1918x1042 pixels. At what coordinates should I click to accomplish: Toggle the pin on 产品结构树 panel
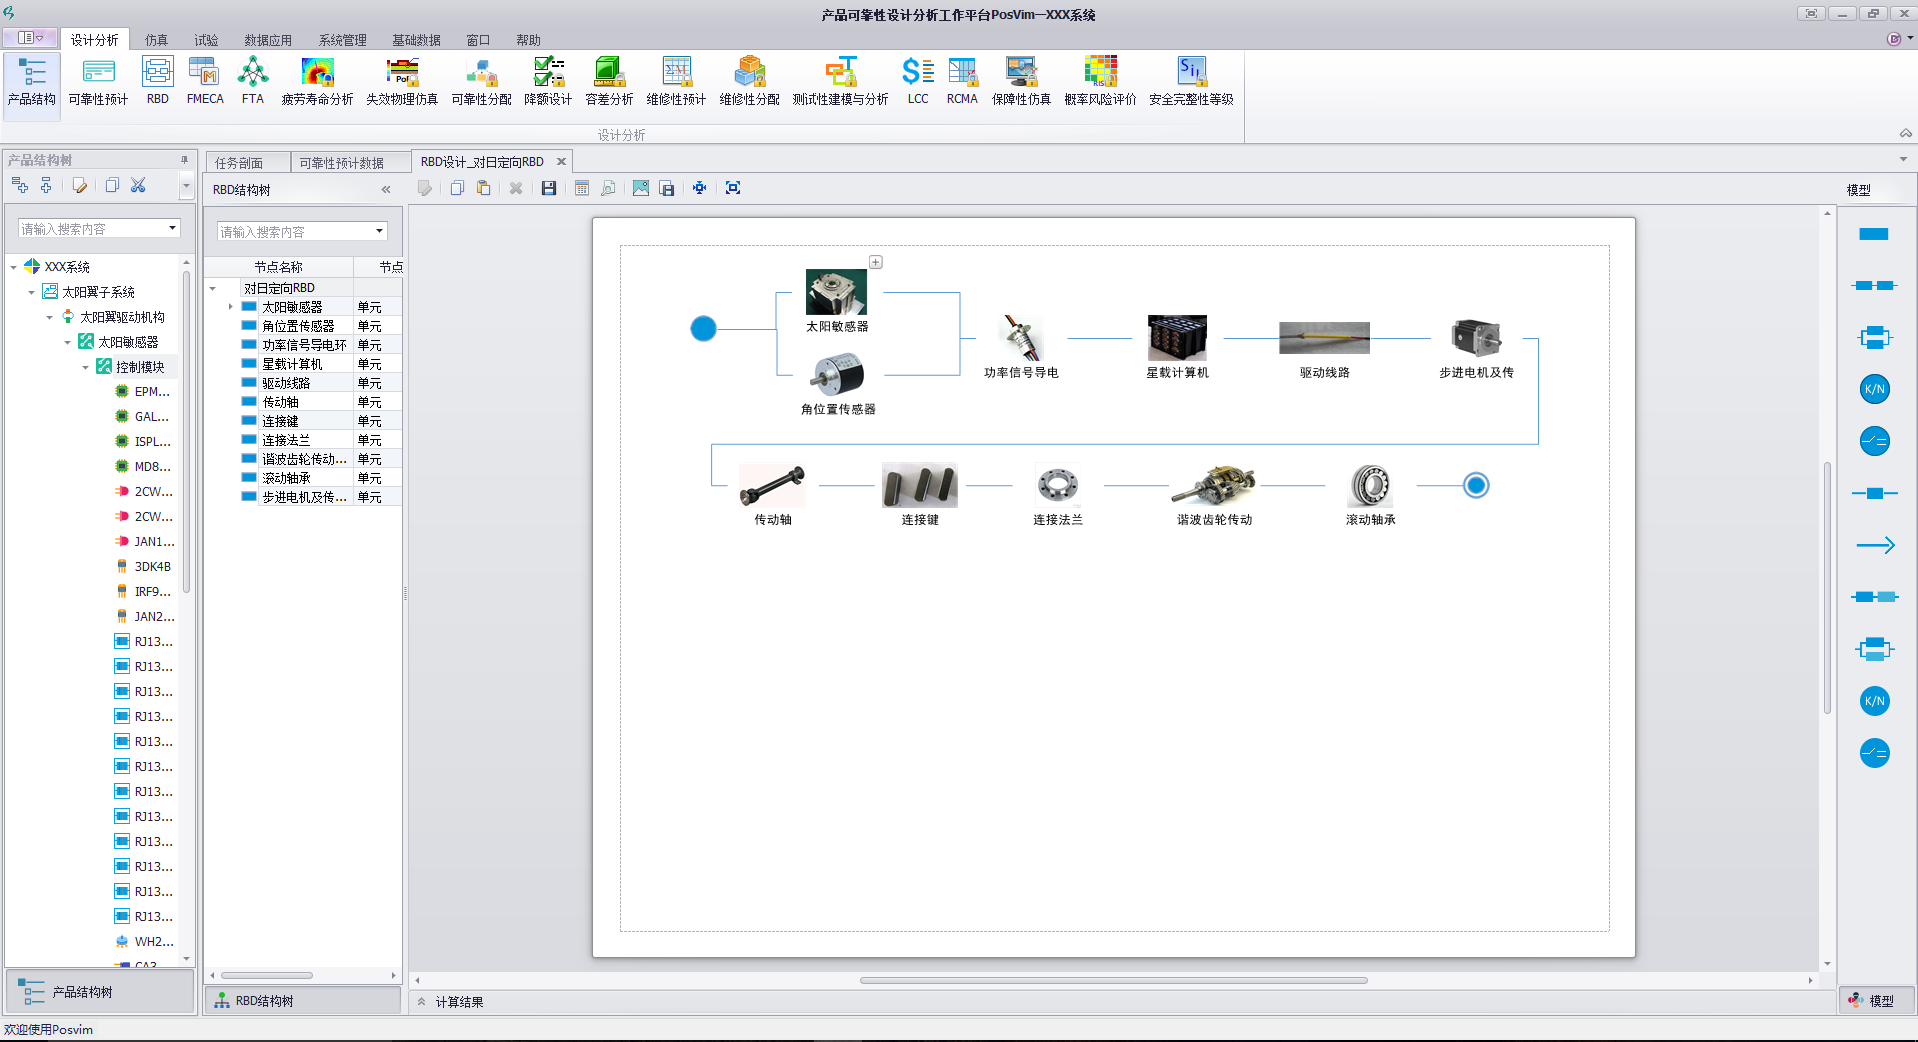(184, 160)
